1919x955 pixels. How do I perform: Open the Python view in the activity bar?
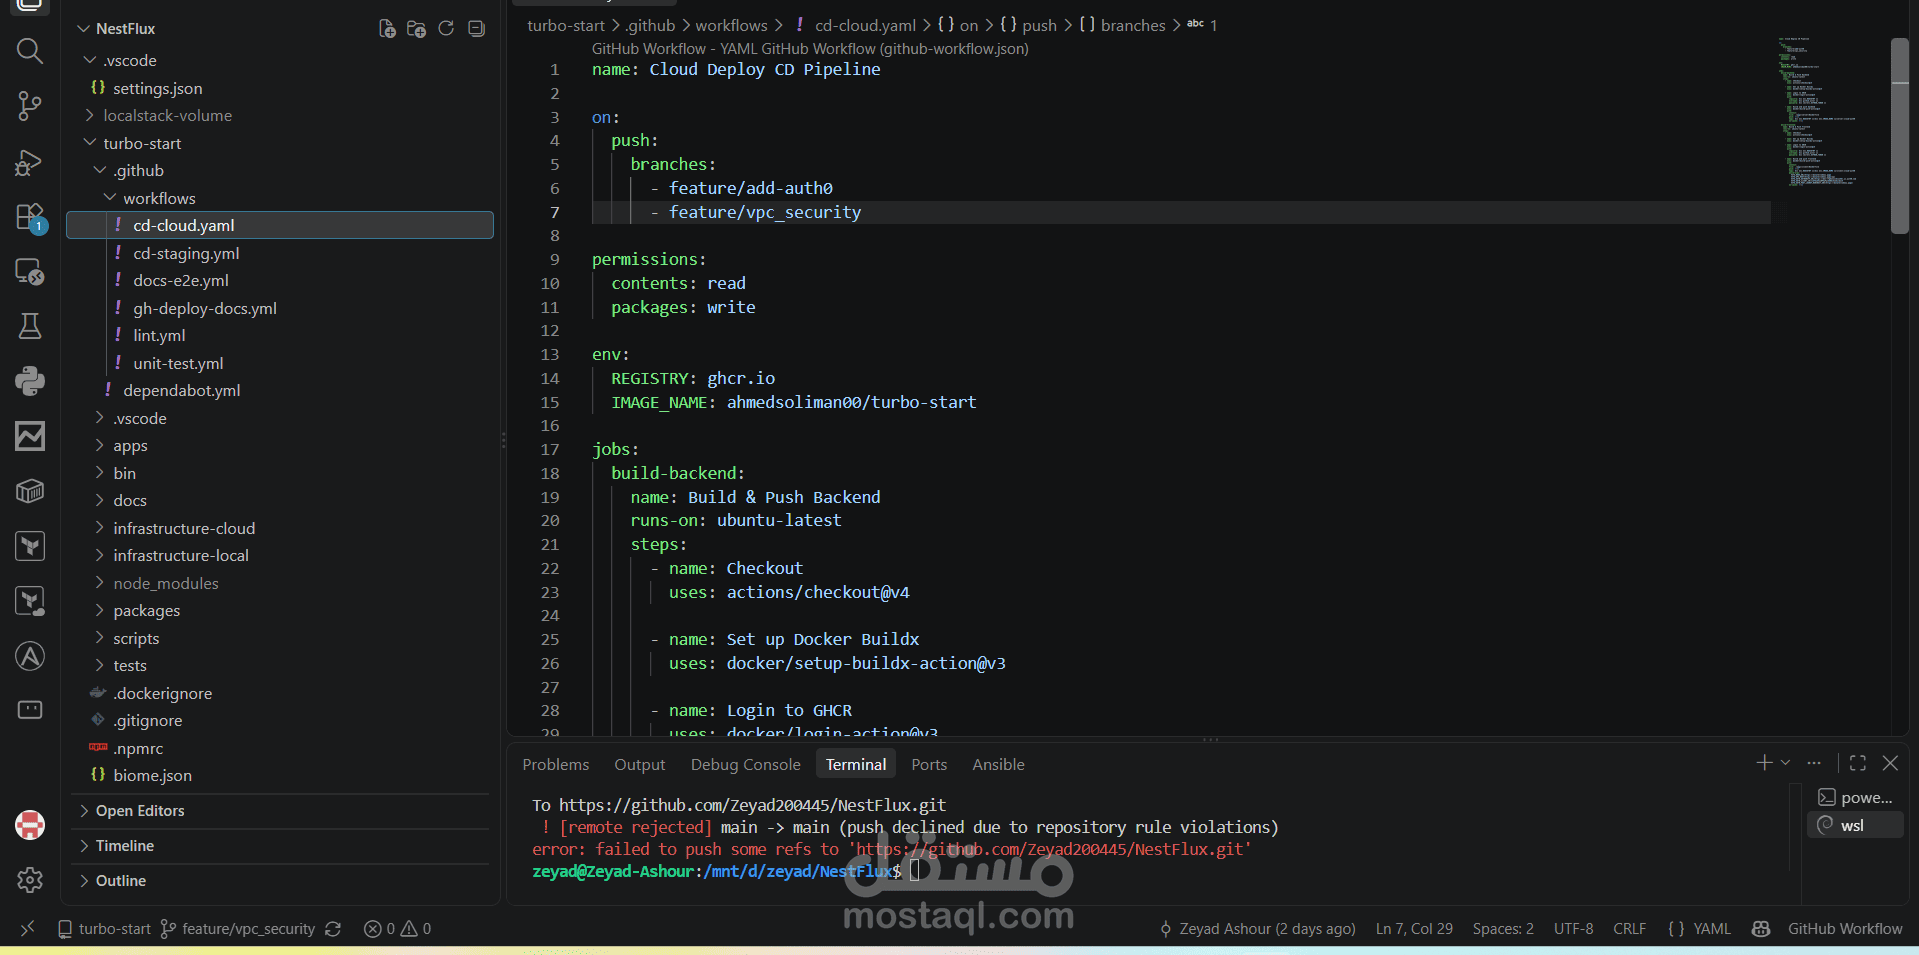[30, 381]
